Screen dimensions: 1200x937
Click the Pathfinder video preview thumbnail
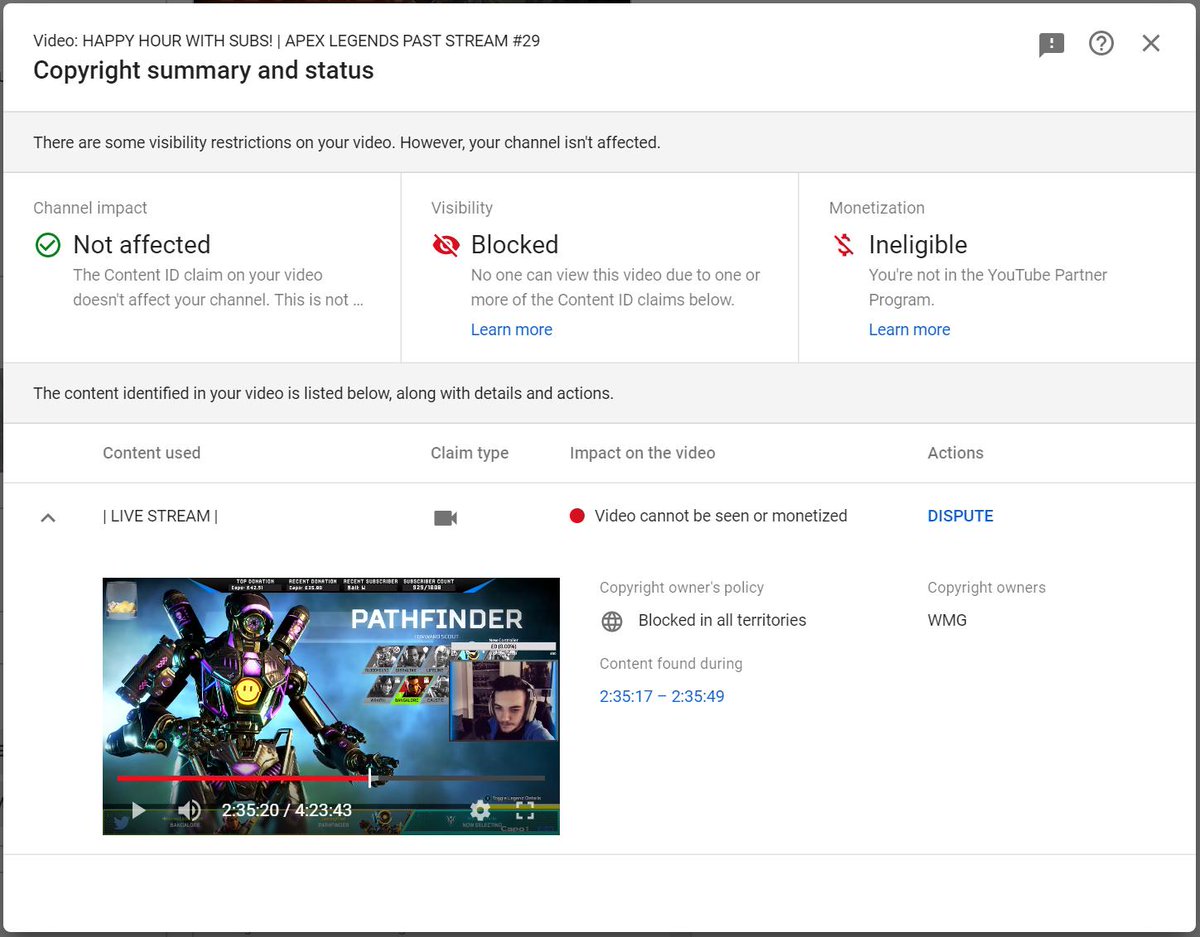tap(331, 706)
